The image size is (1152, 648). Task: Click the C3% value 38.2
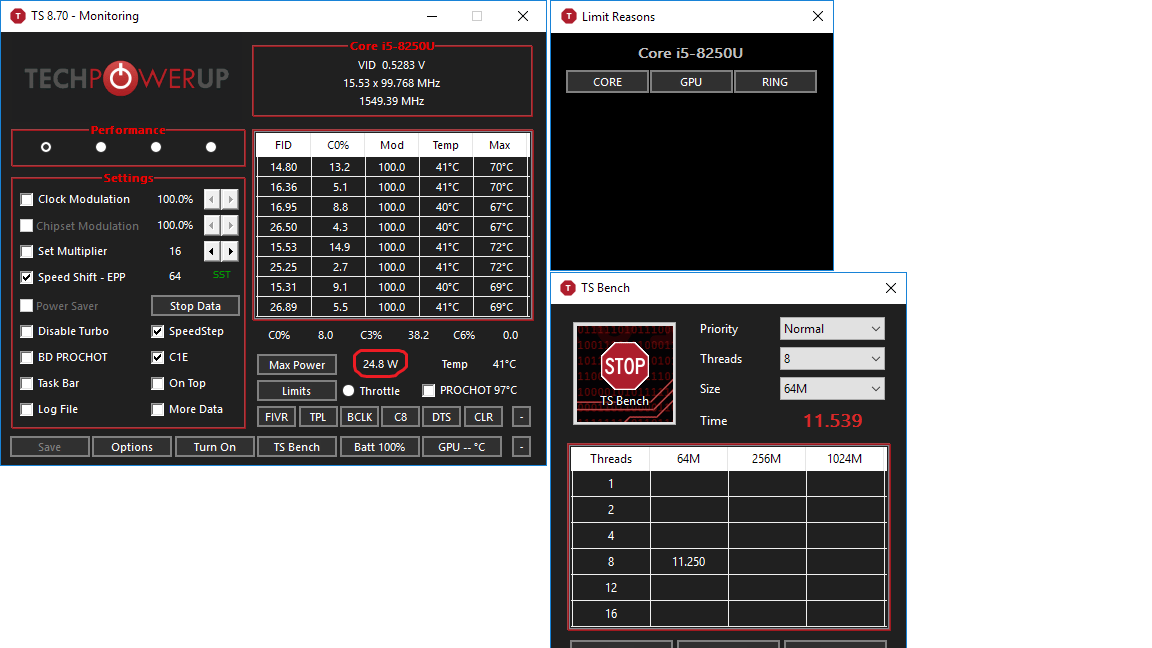tap(418, 335)
